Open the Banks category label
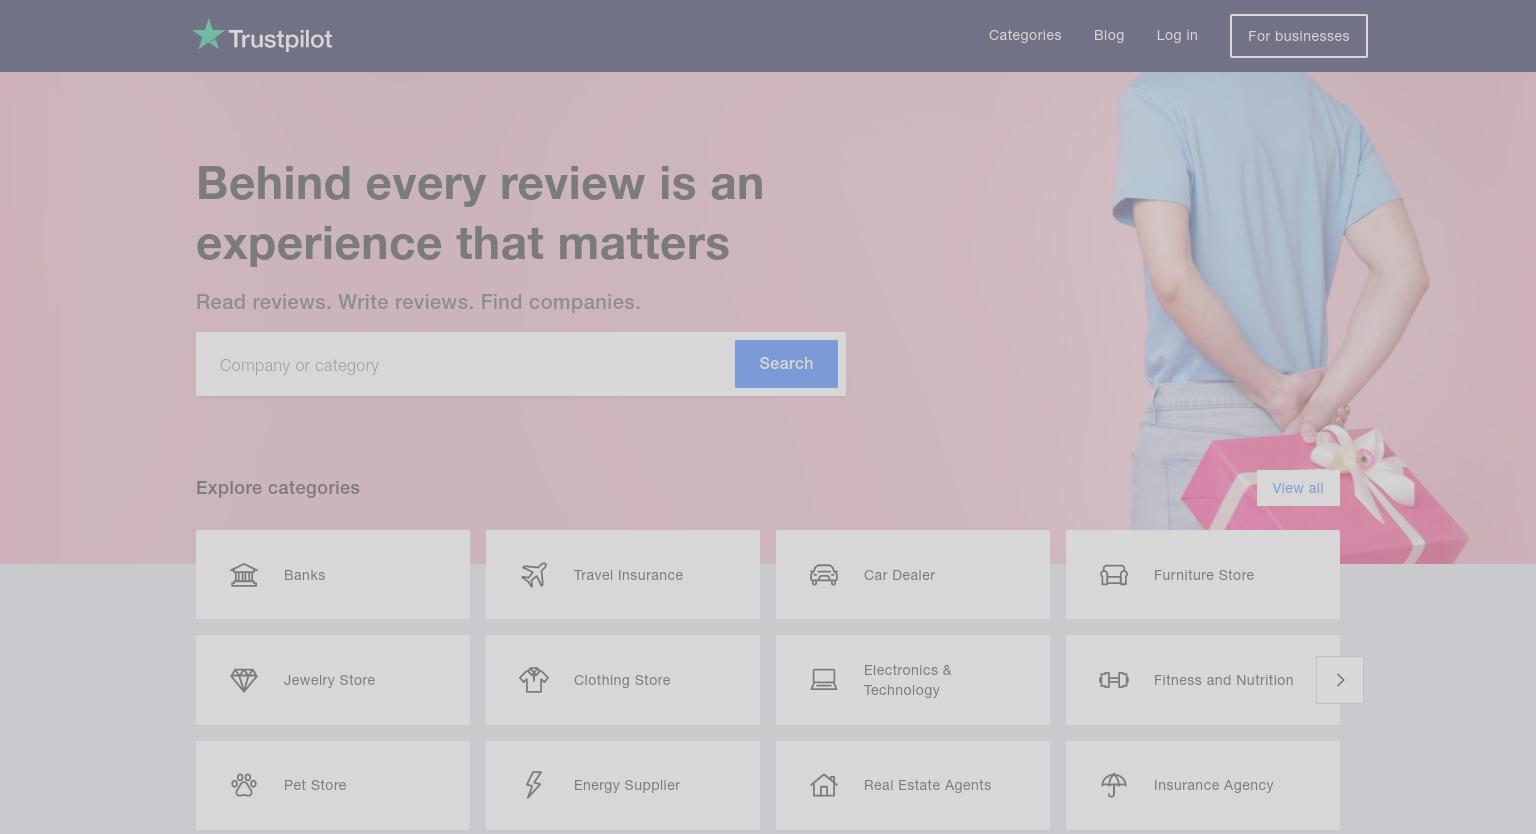 pos(304,575)
